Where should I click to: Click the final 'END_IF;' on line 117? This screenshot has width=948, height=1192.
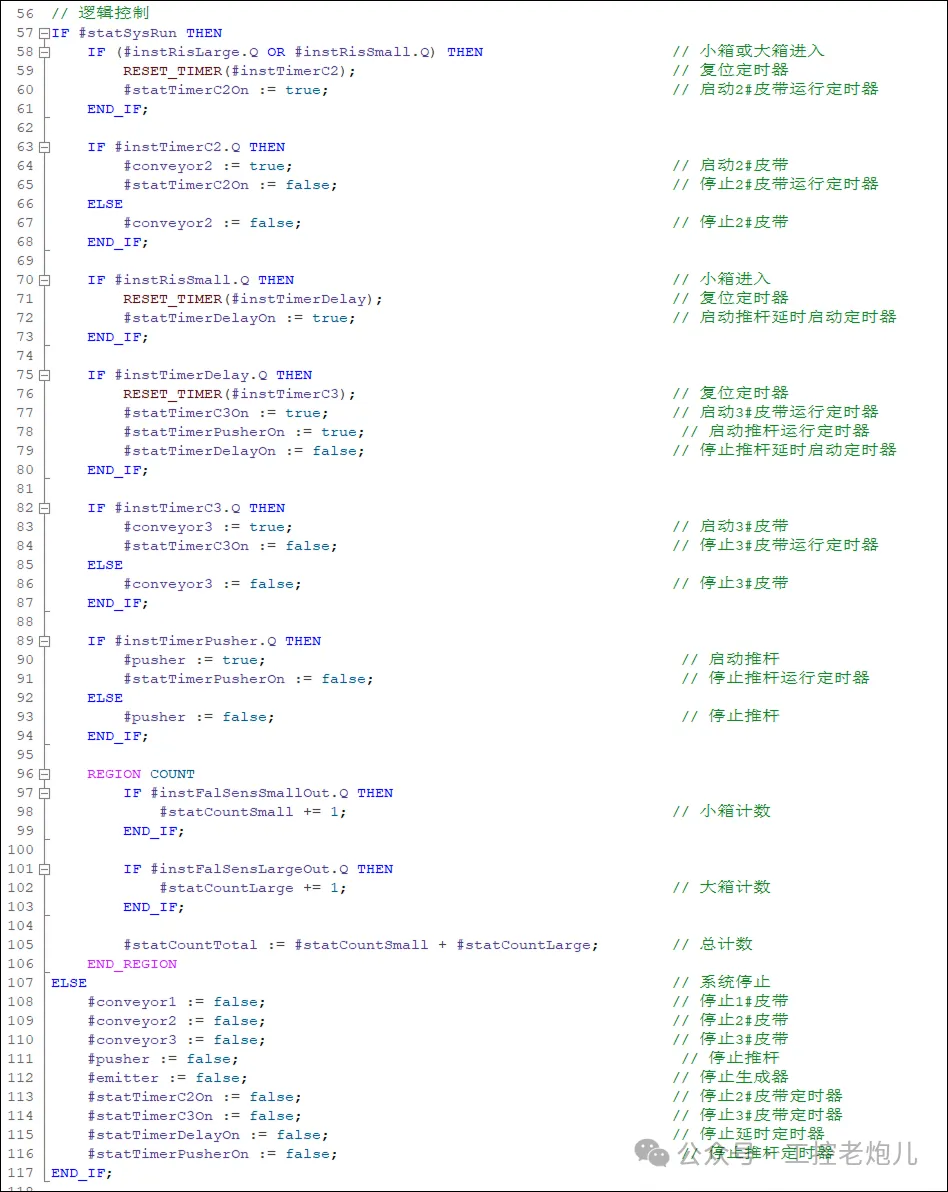pos(82,1174)
